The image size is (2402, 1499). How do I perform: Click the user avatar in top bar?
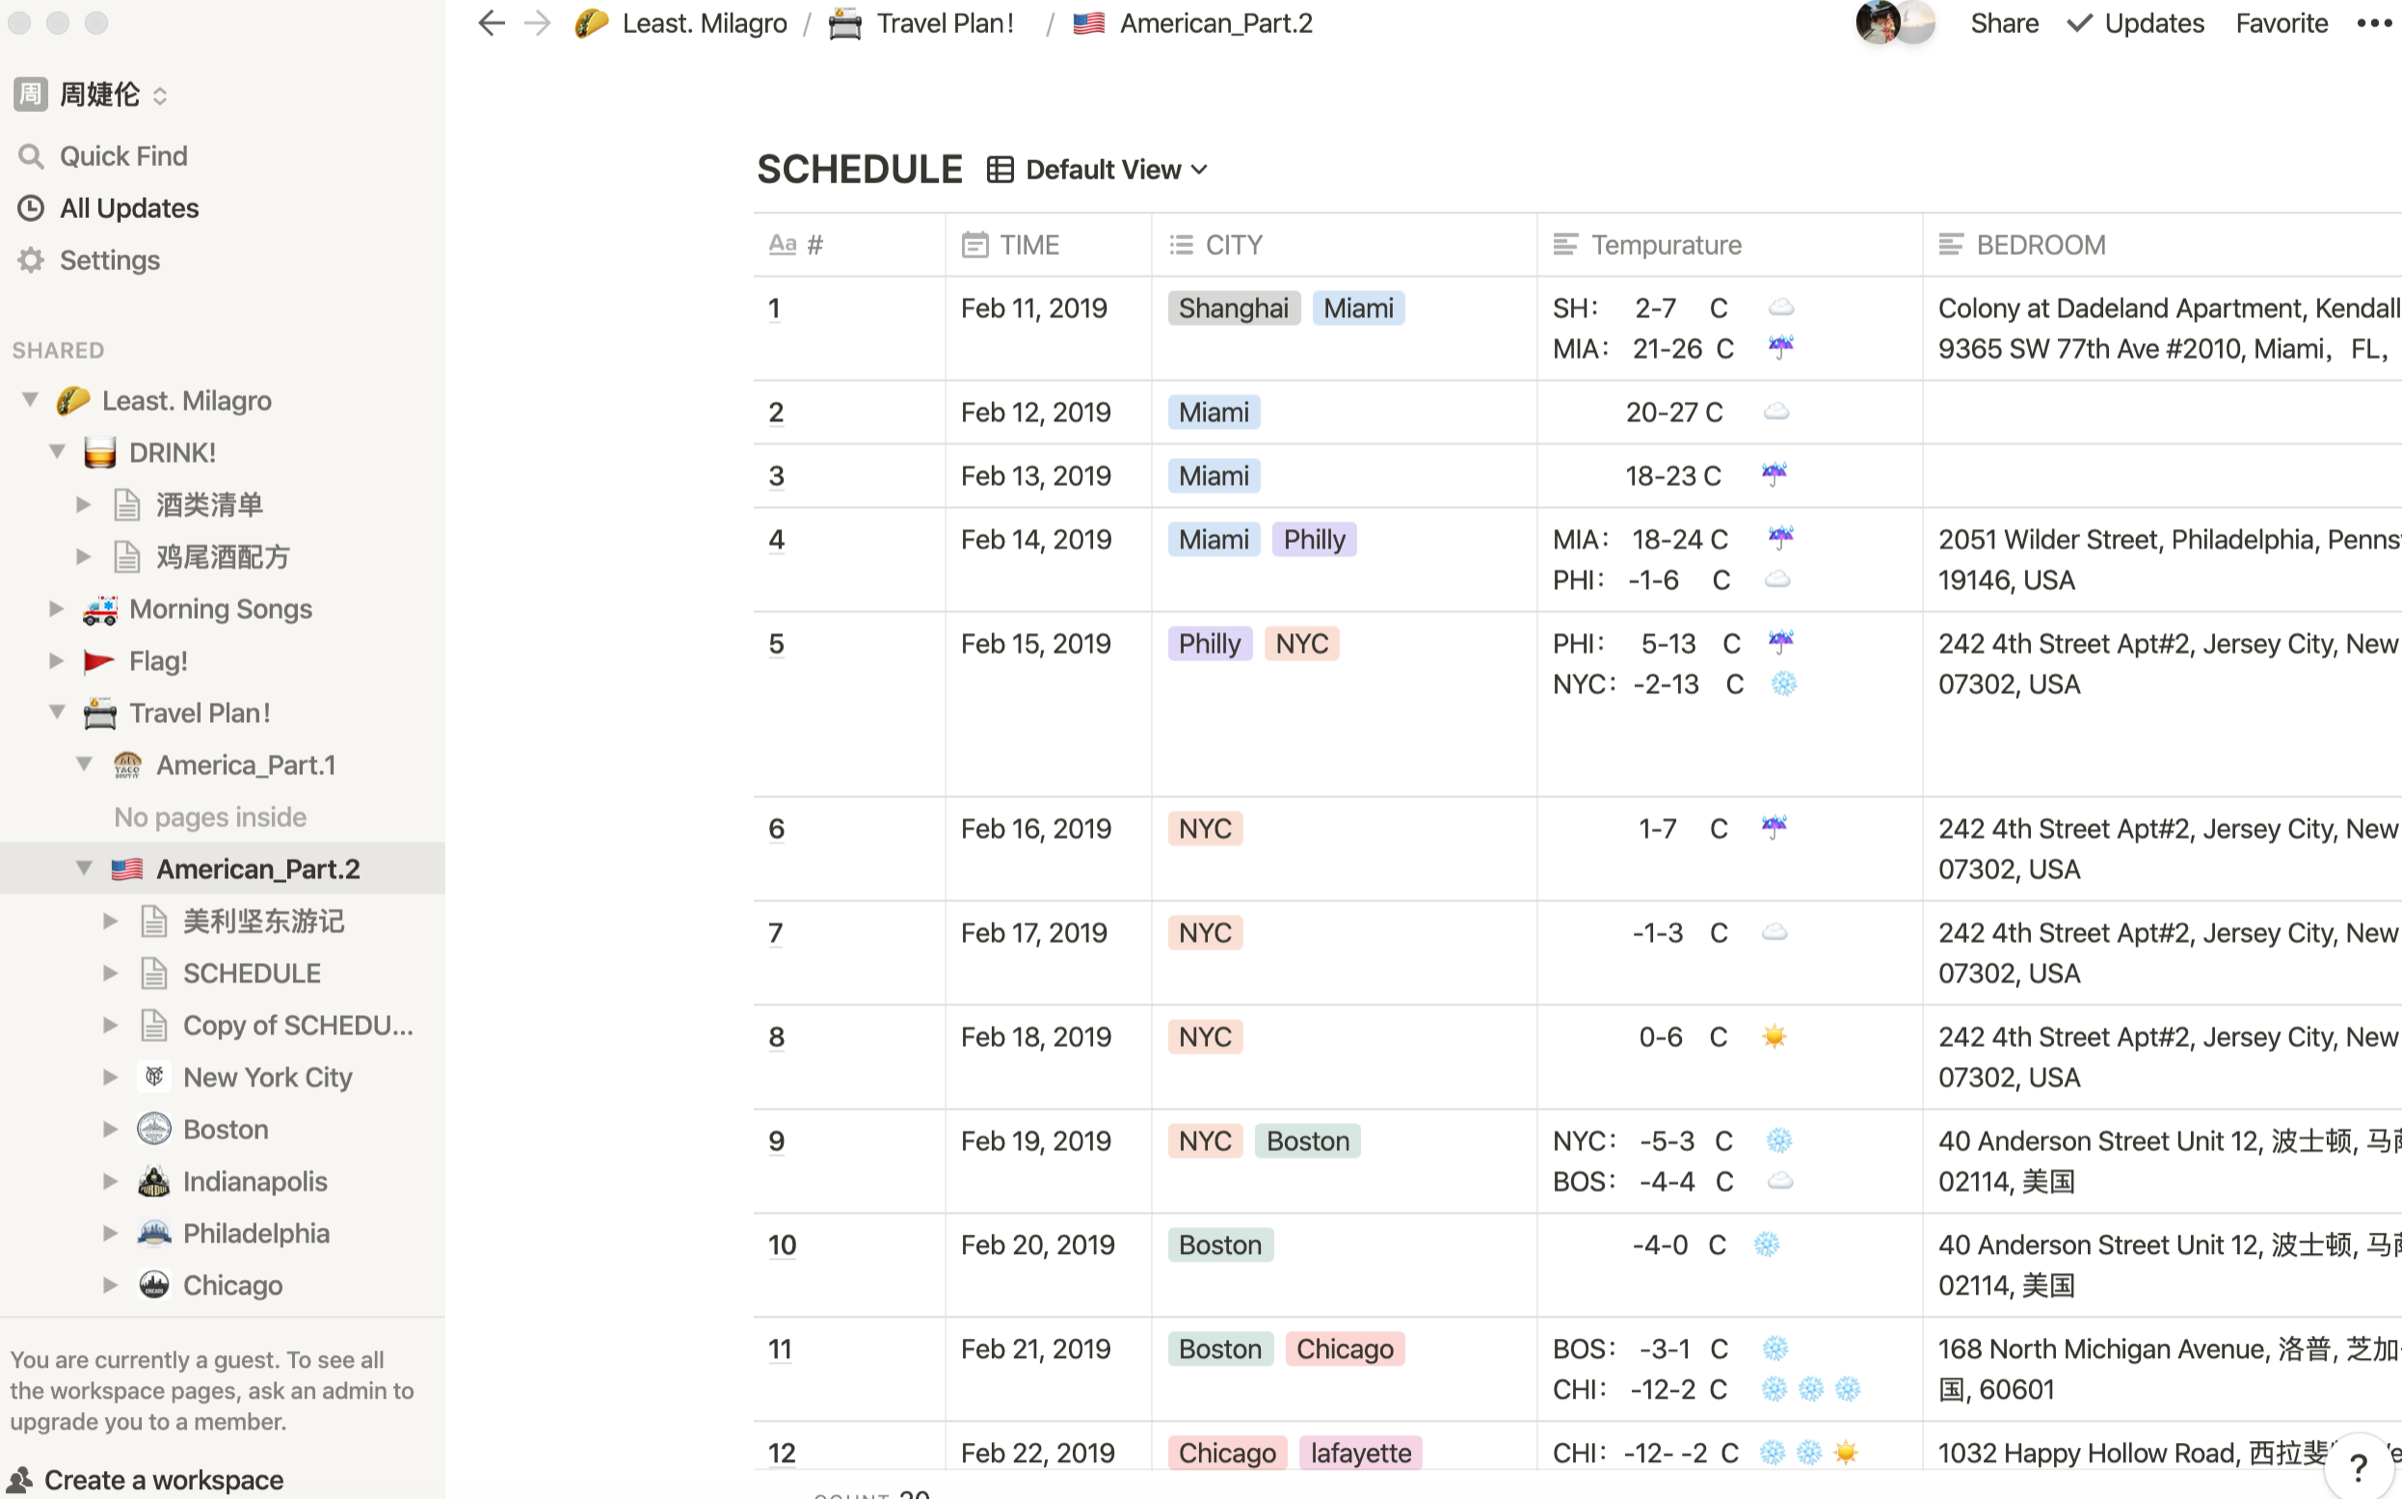tap(1878, 23)
